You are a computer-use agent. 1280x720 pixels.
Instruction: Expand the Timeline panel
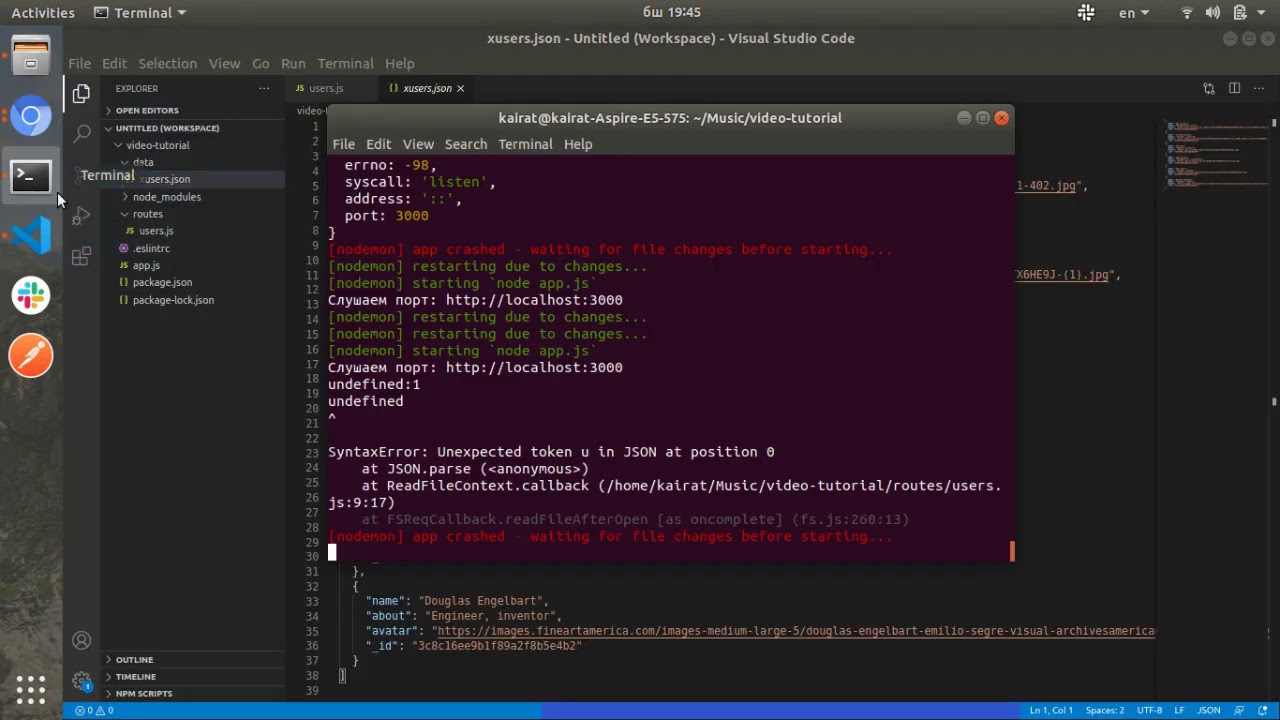(135, 677)
